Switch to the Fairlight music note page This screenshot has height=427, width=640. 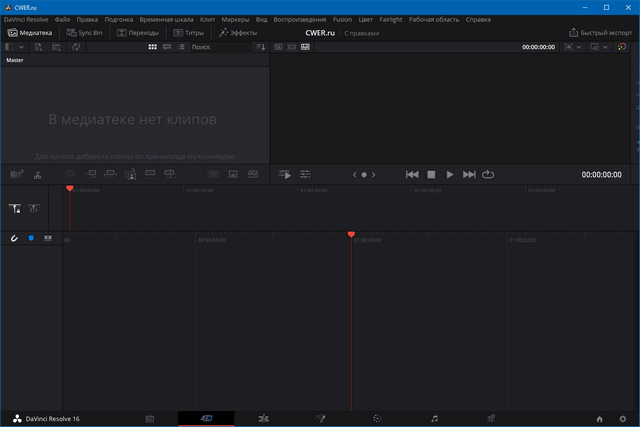[x=434, y=418]
